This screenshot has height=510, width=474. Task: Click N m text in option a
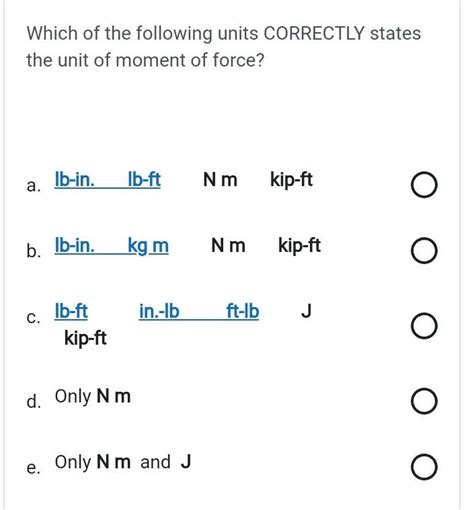pyautogui.click(x=220, y=180)
